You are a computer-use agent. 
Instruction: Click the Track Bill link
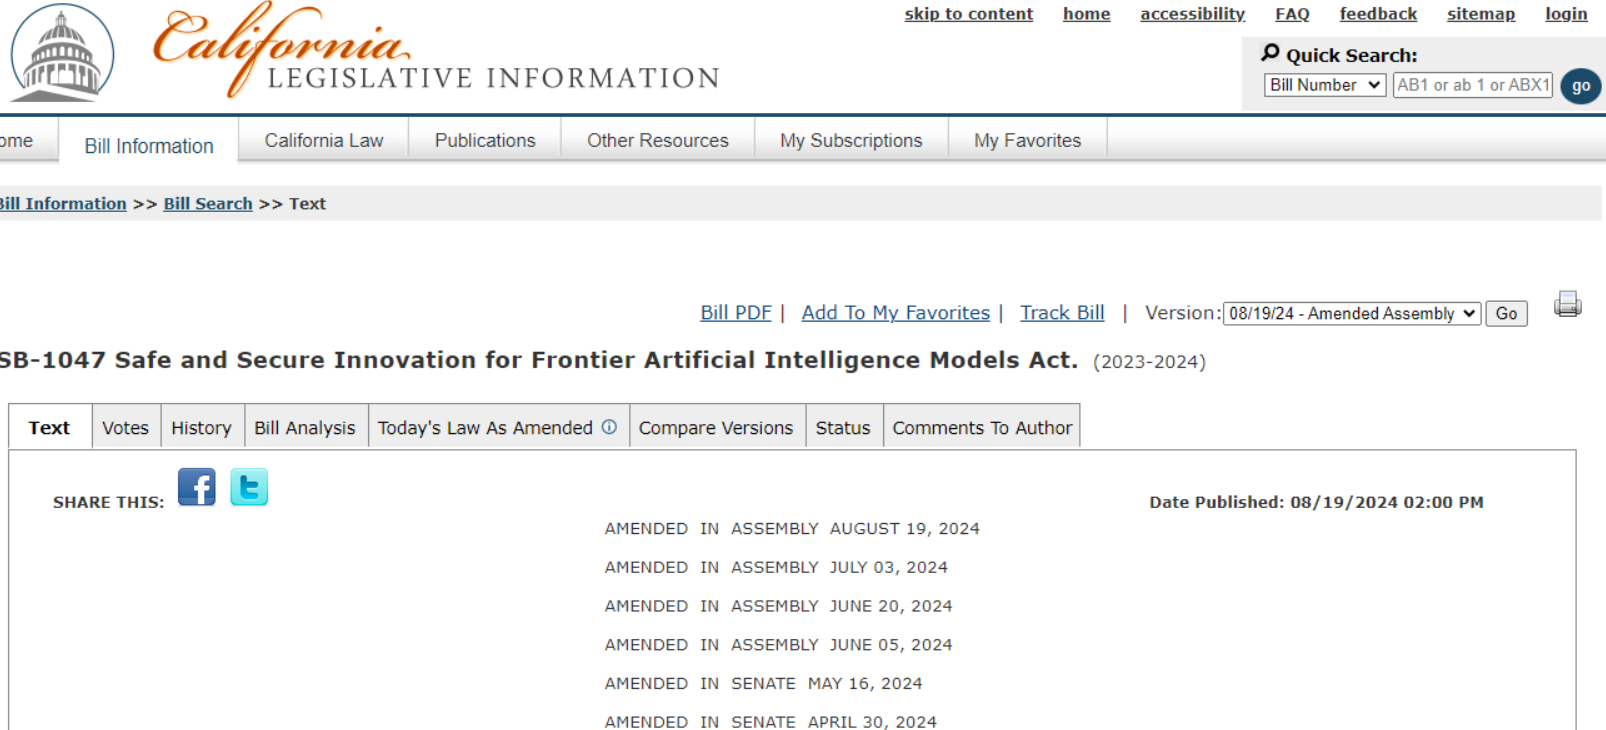[1062, 313]
